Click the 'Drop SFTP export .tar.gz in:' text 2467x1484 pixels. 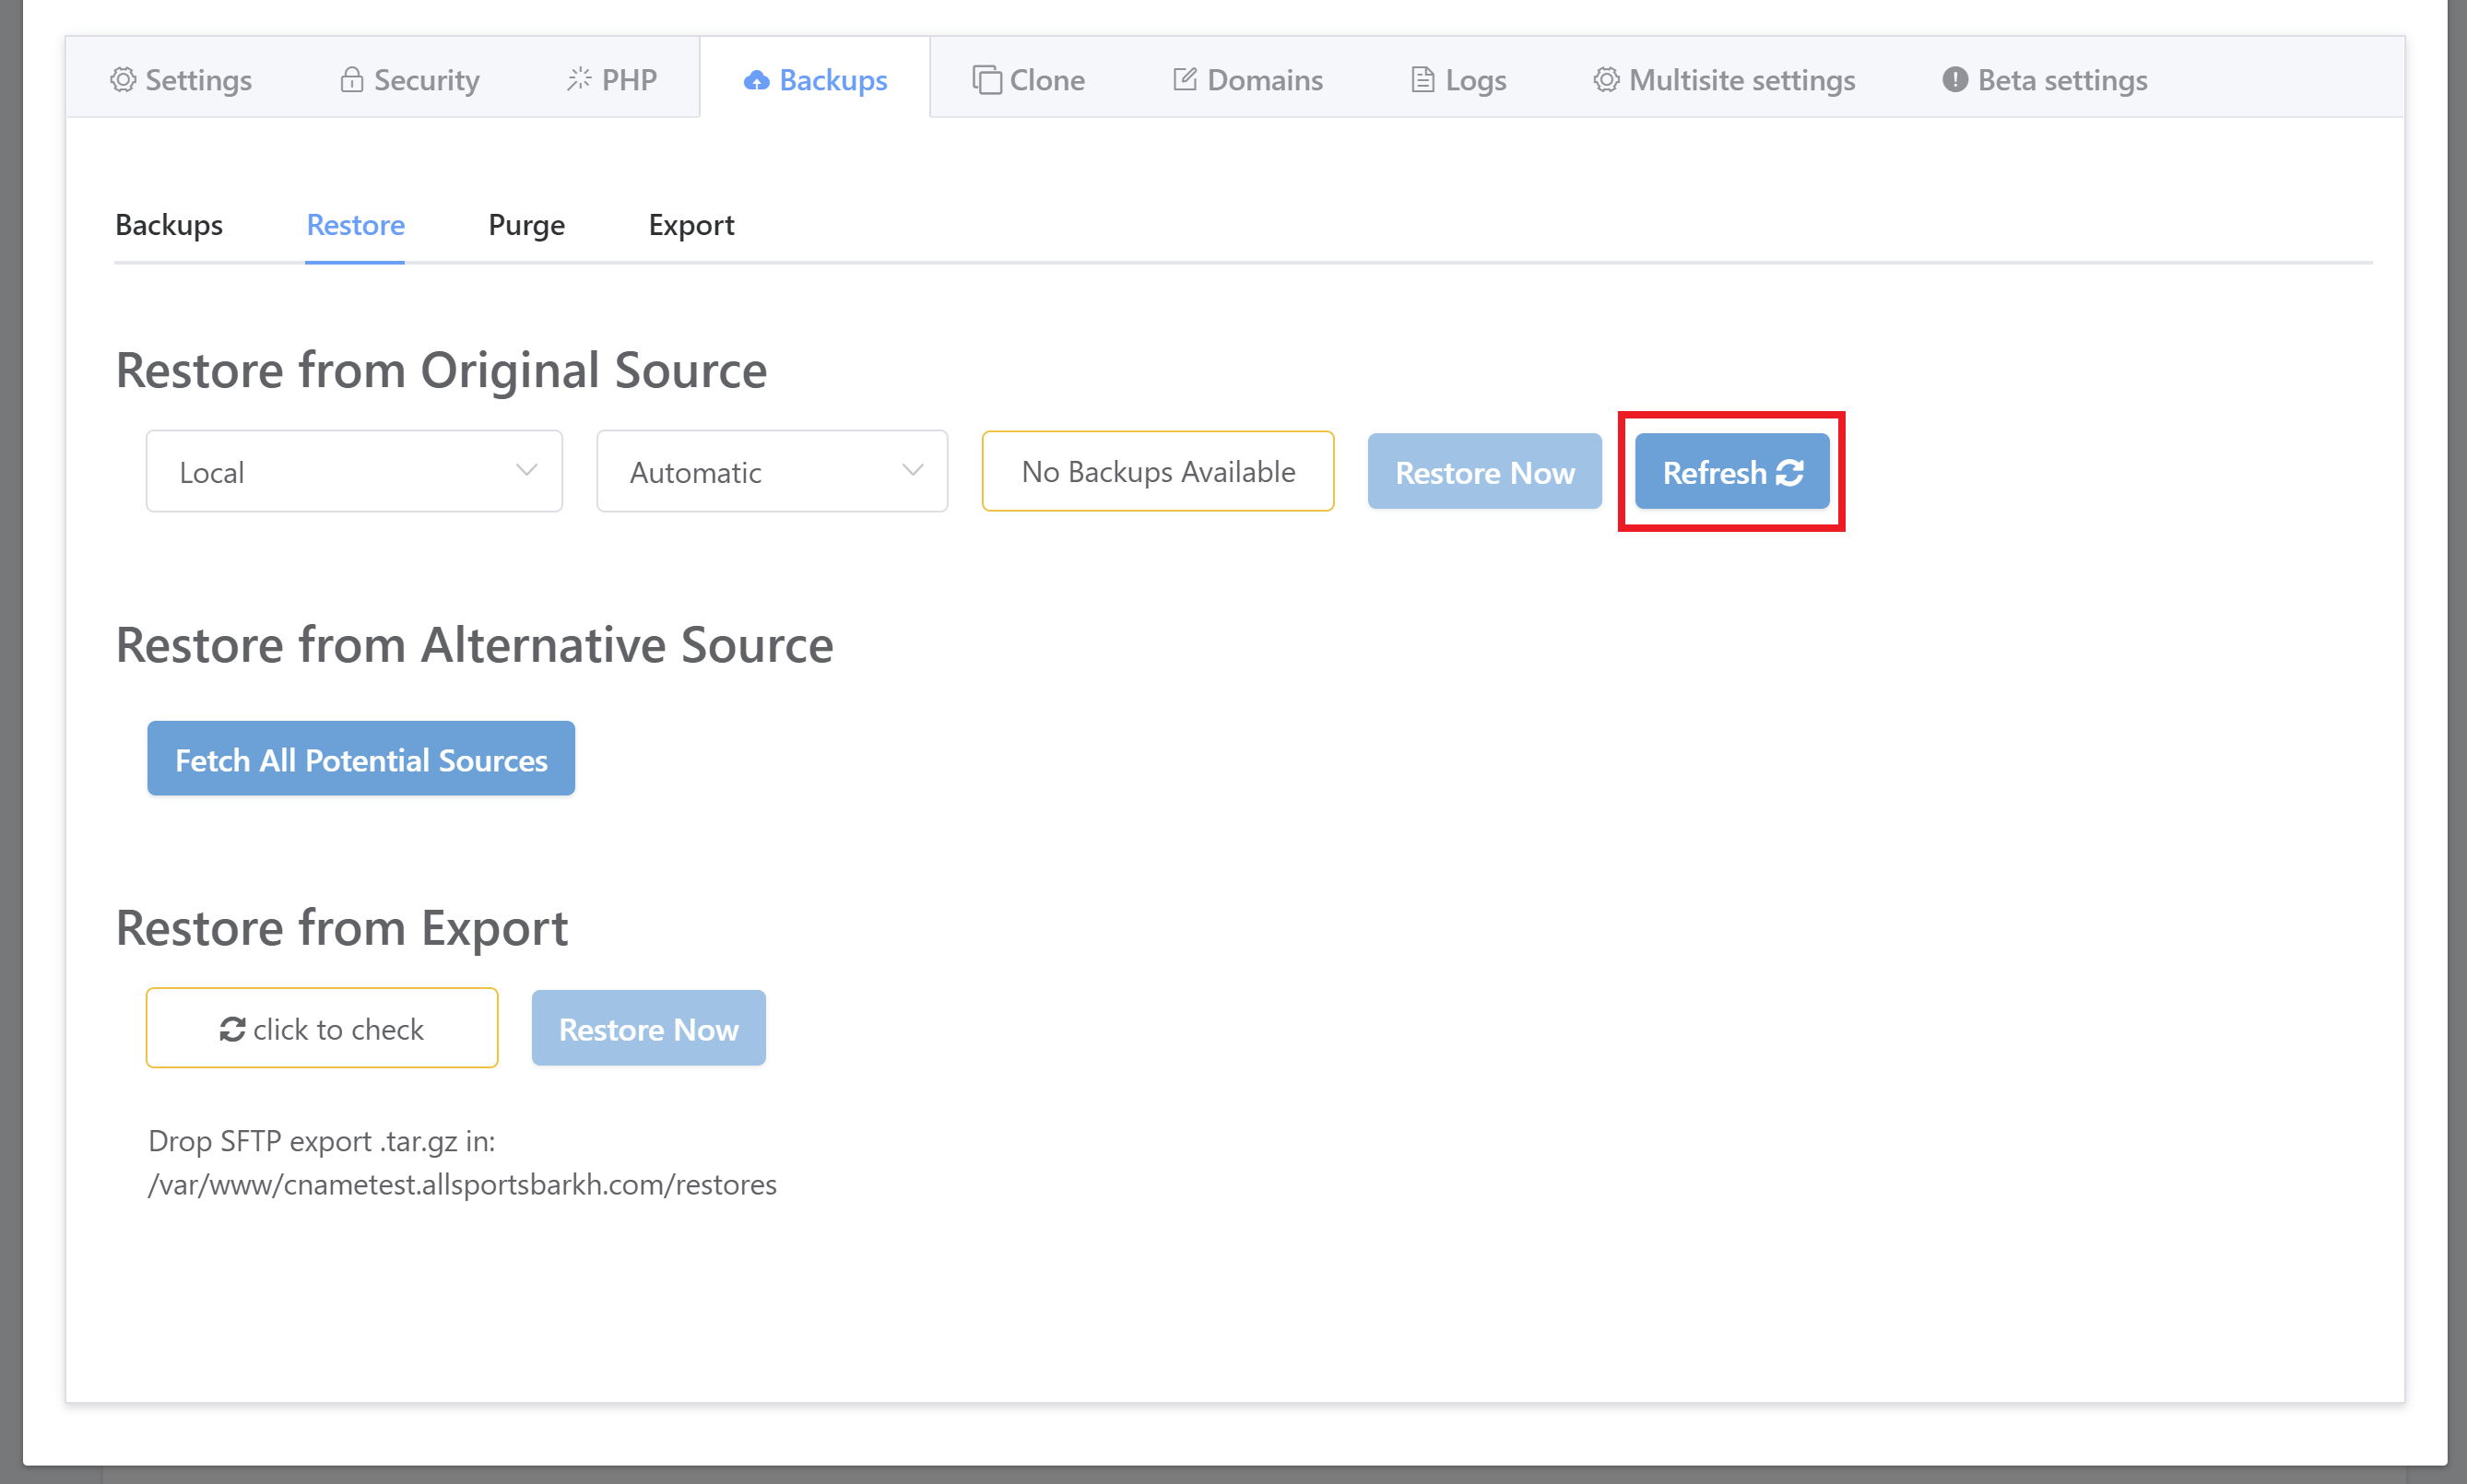(322, 1141)
